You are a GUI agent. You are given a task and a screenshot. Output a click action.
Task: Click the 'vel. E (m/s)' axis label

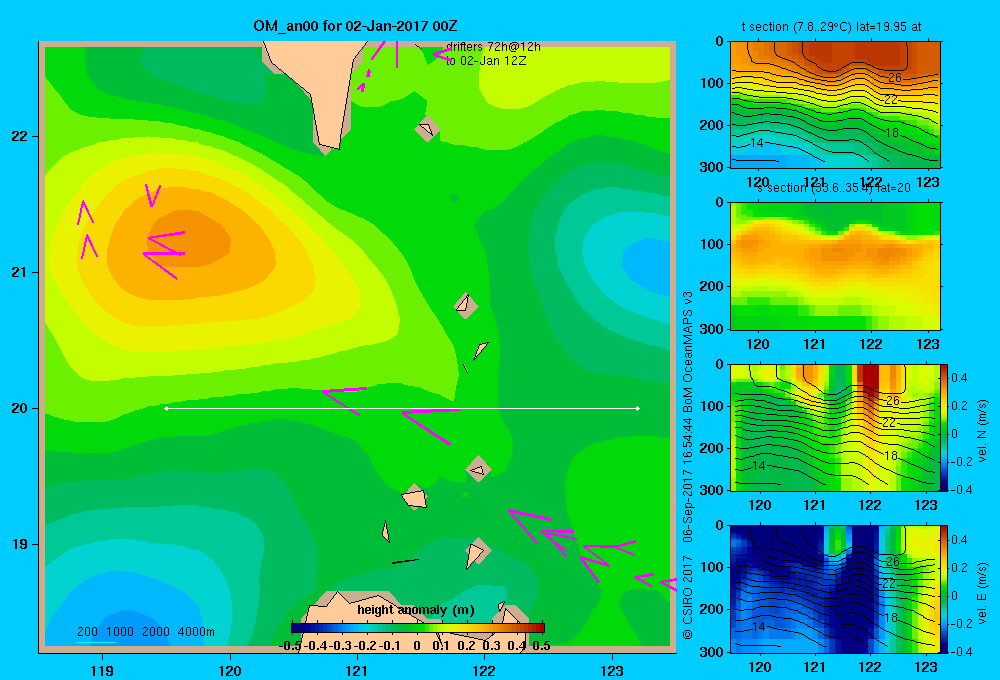[x=982, y=593]
